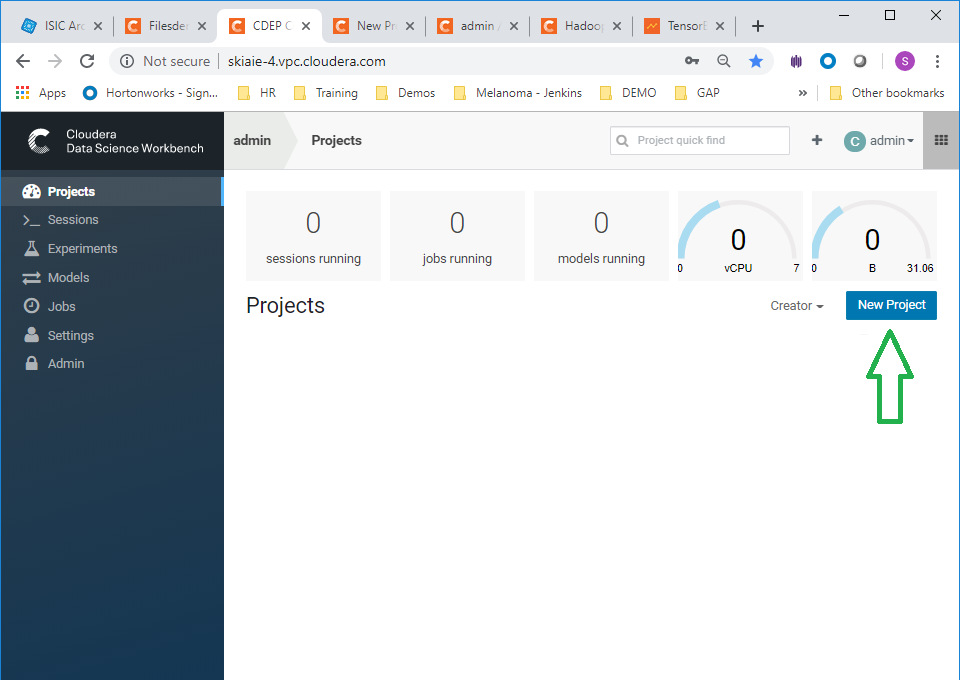Screen dimensions: 960x680
Task: Expand the Creator filter dropdown
Action: tap(797, 305)
